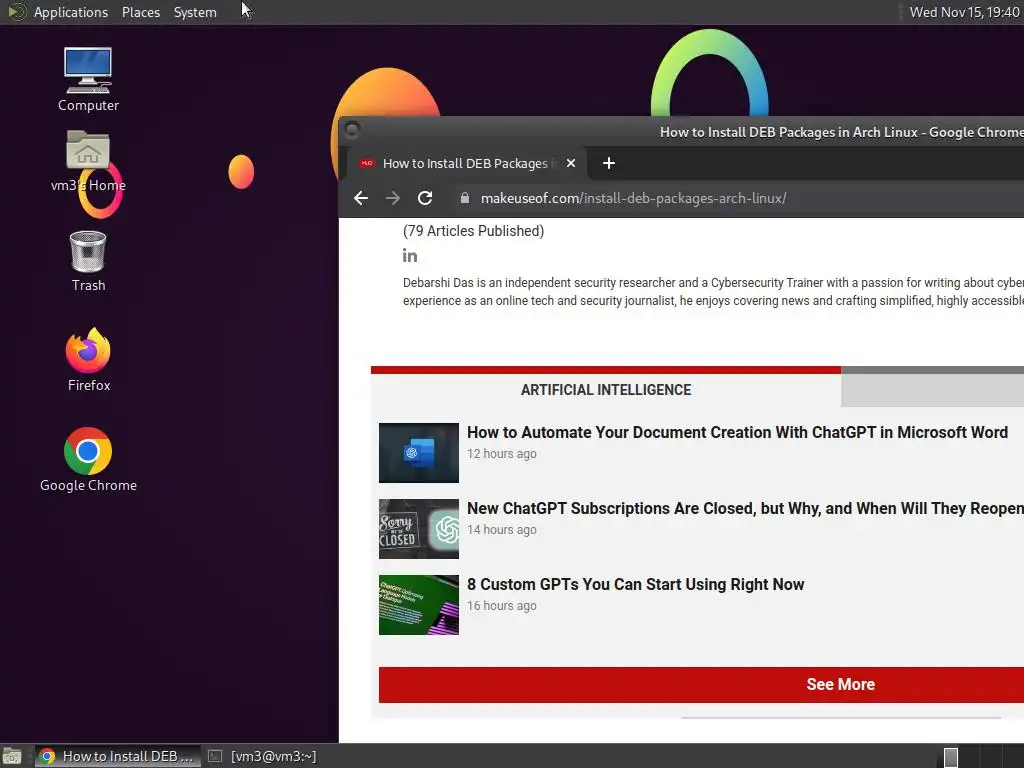The height and width of the screenshot is (768, 1024).
Task: Open article on New ChatGPT Subscriptions Are Closed
Action: (745, 508)
